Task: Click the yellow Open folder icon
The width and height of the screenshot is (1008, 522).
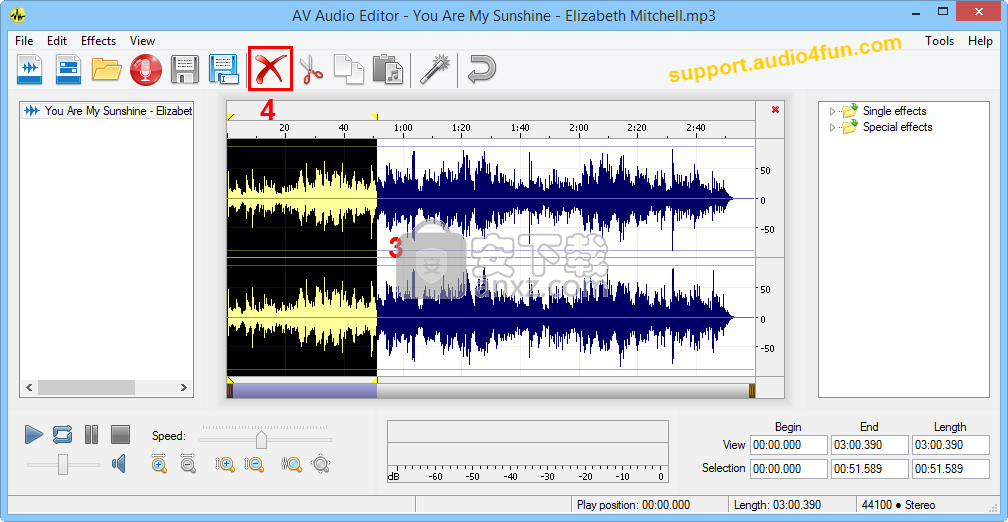Action: pos(106,70)
